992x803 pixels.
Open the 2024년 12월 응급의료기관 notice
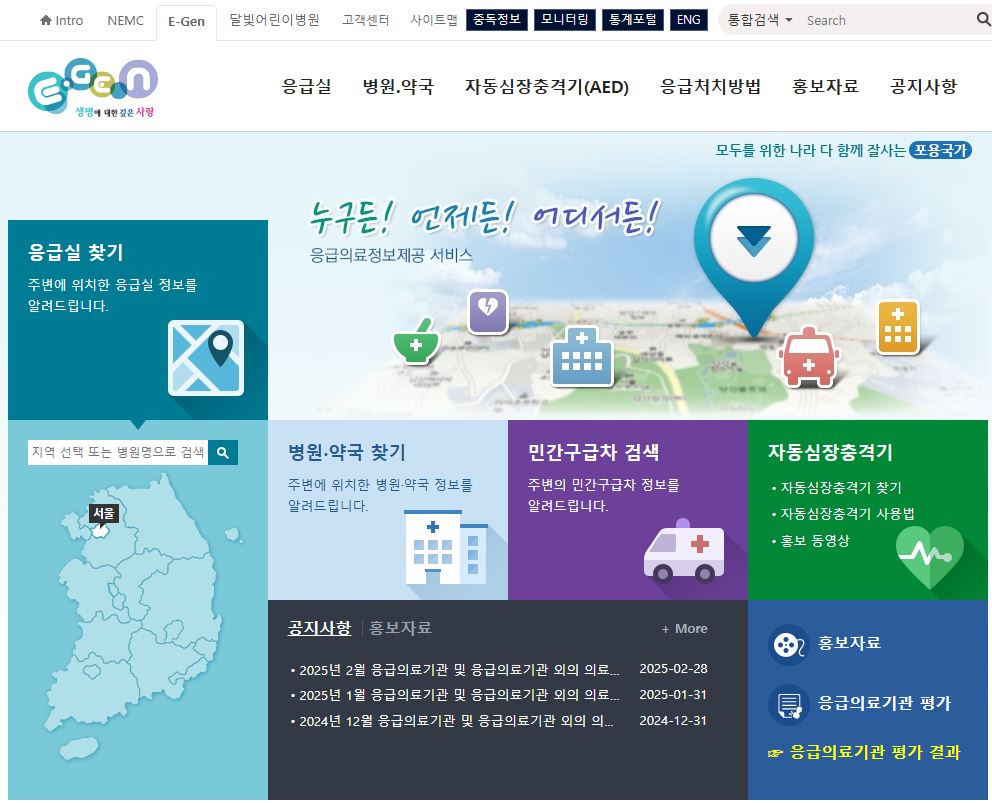pyautogui.click(x=456, y=721)
